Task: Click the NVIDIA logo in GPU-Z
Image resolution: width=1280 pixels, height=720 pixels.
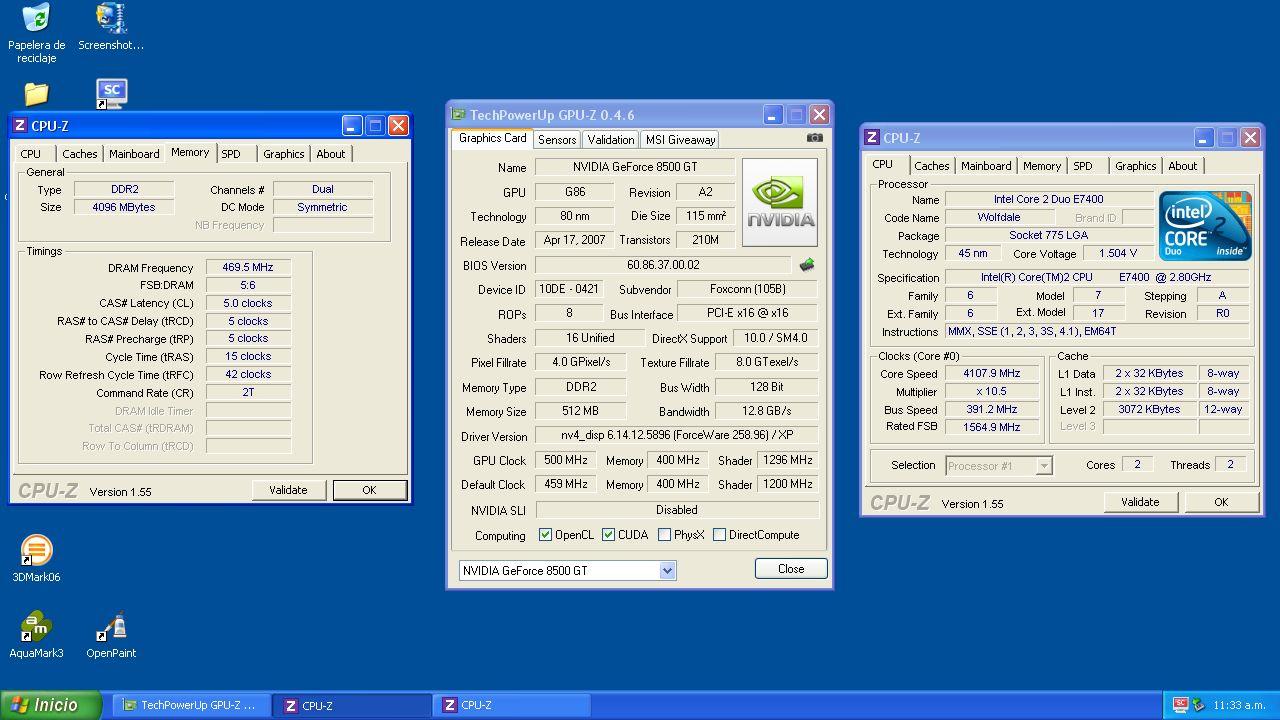Action: click(x=779, y=202)
